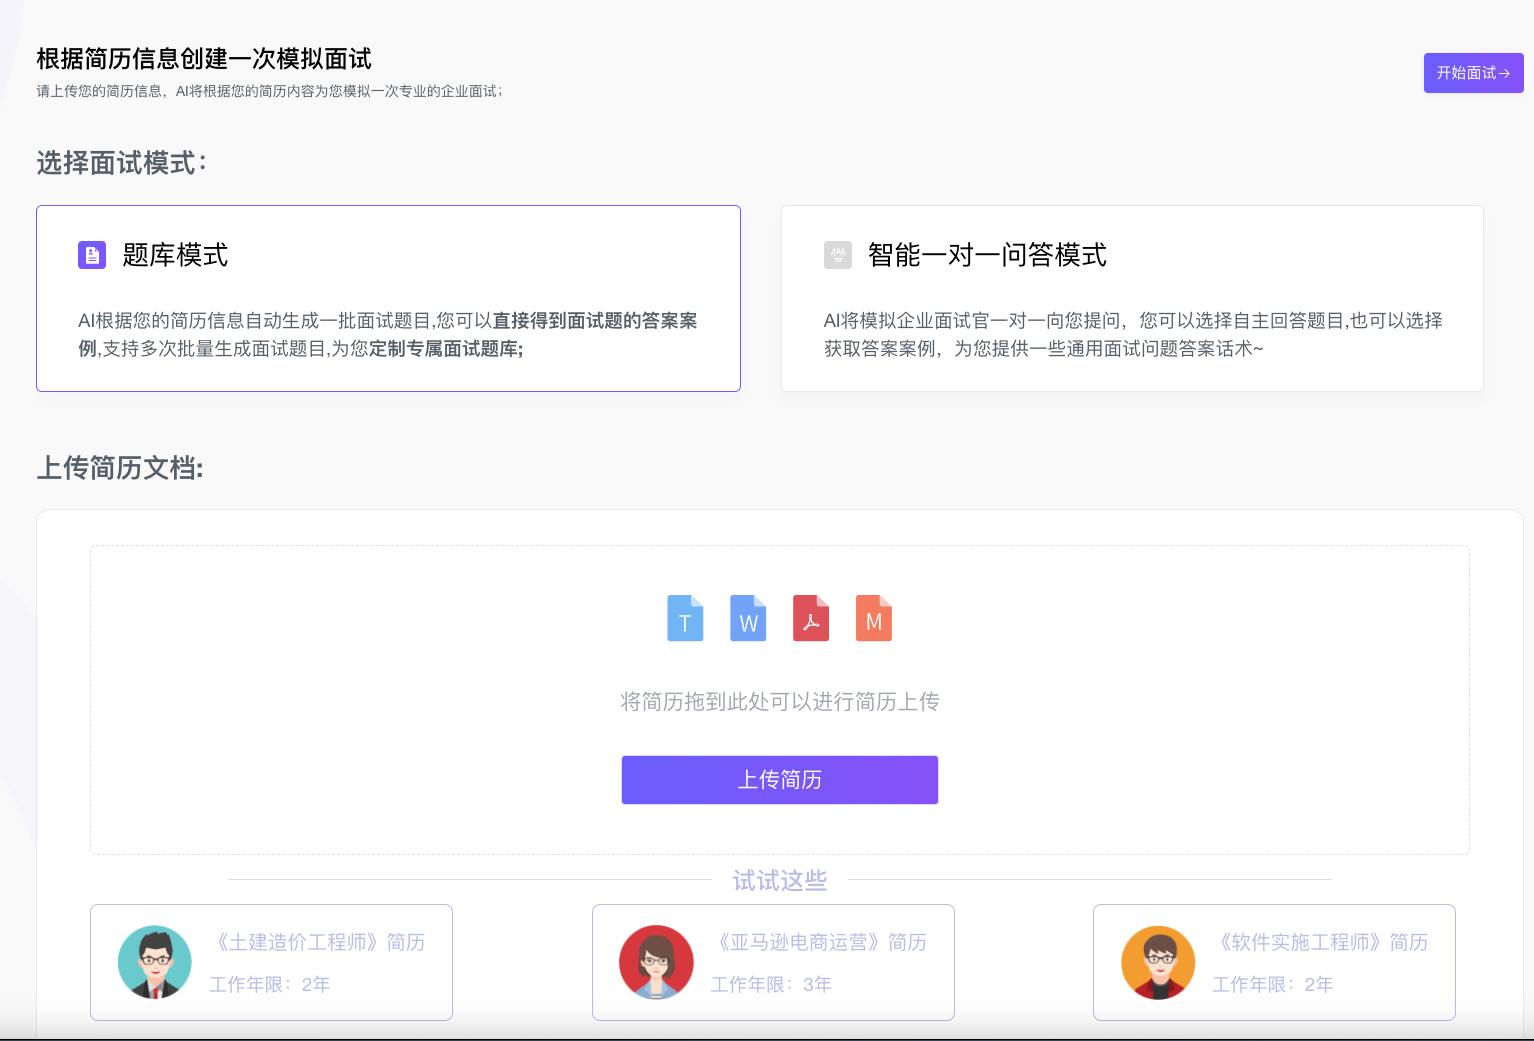Click the Word document format icon
The image size is (1534, 1041).
tap(748, 618)
